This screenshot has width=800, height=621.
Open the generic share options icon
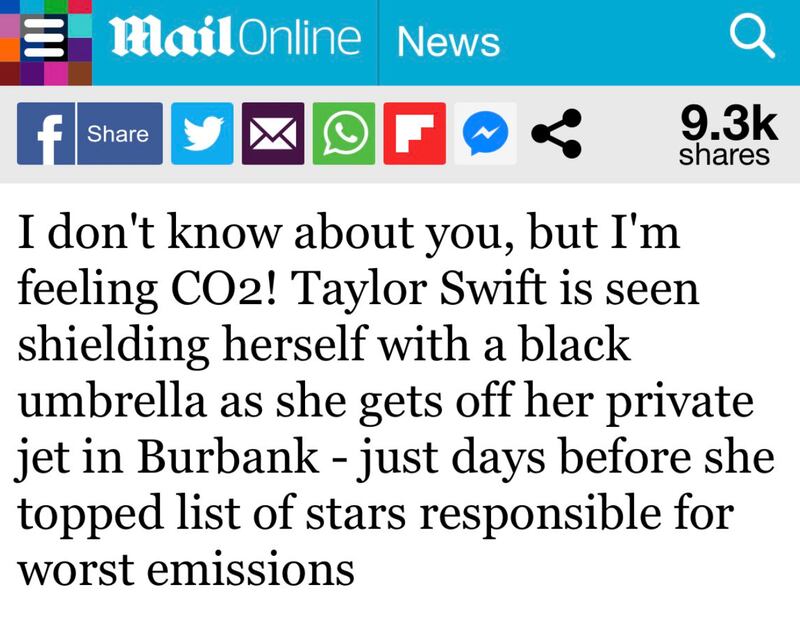tap(554, 134)
